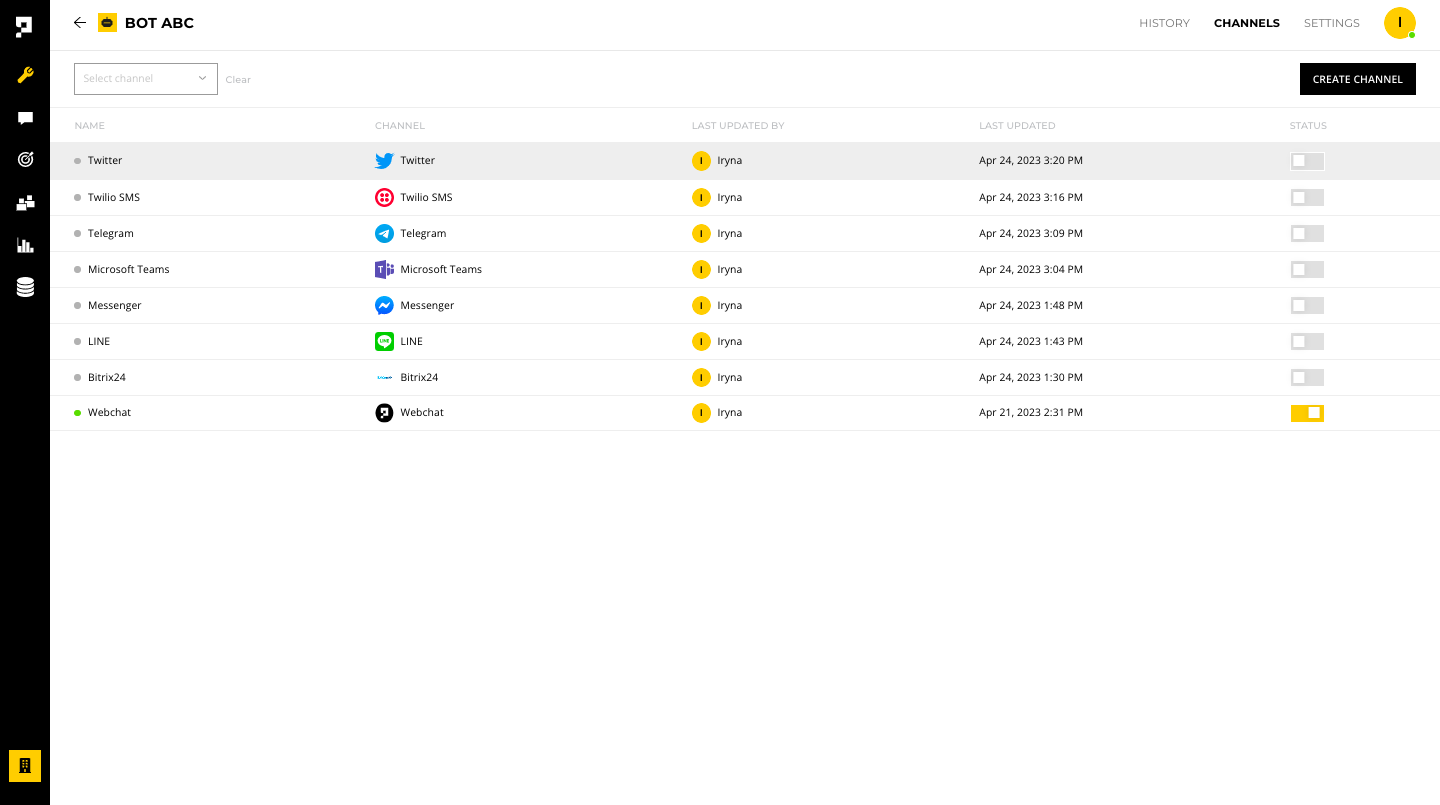Click the black Webchat channel icon
This screenshot has width=1440, height=805.
coord(384,412)
